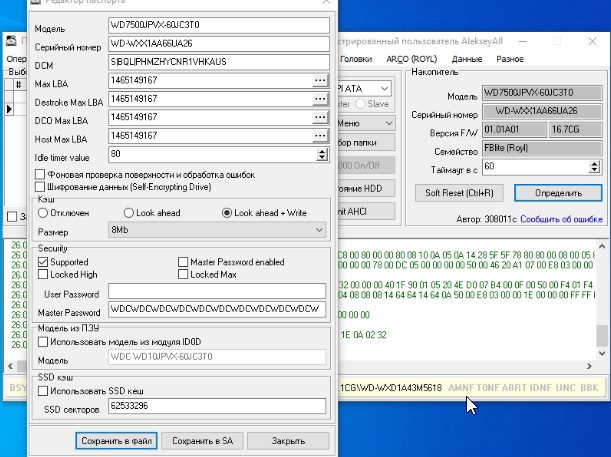The width and height of the screenshot is (611, 457).
Task: Toggle Шифрование данных (Self-Encrypting Drive) checkbox
Action: 40,187
